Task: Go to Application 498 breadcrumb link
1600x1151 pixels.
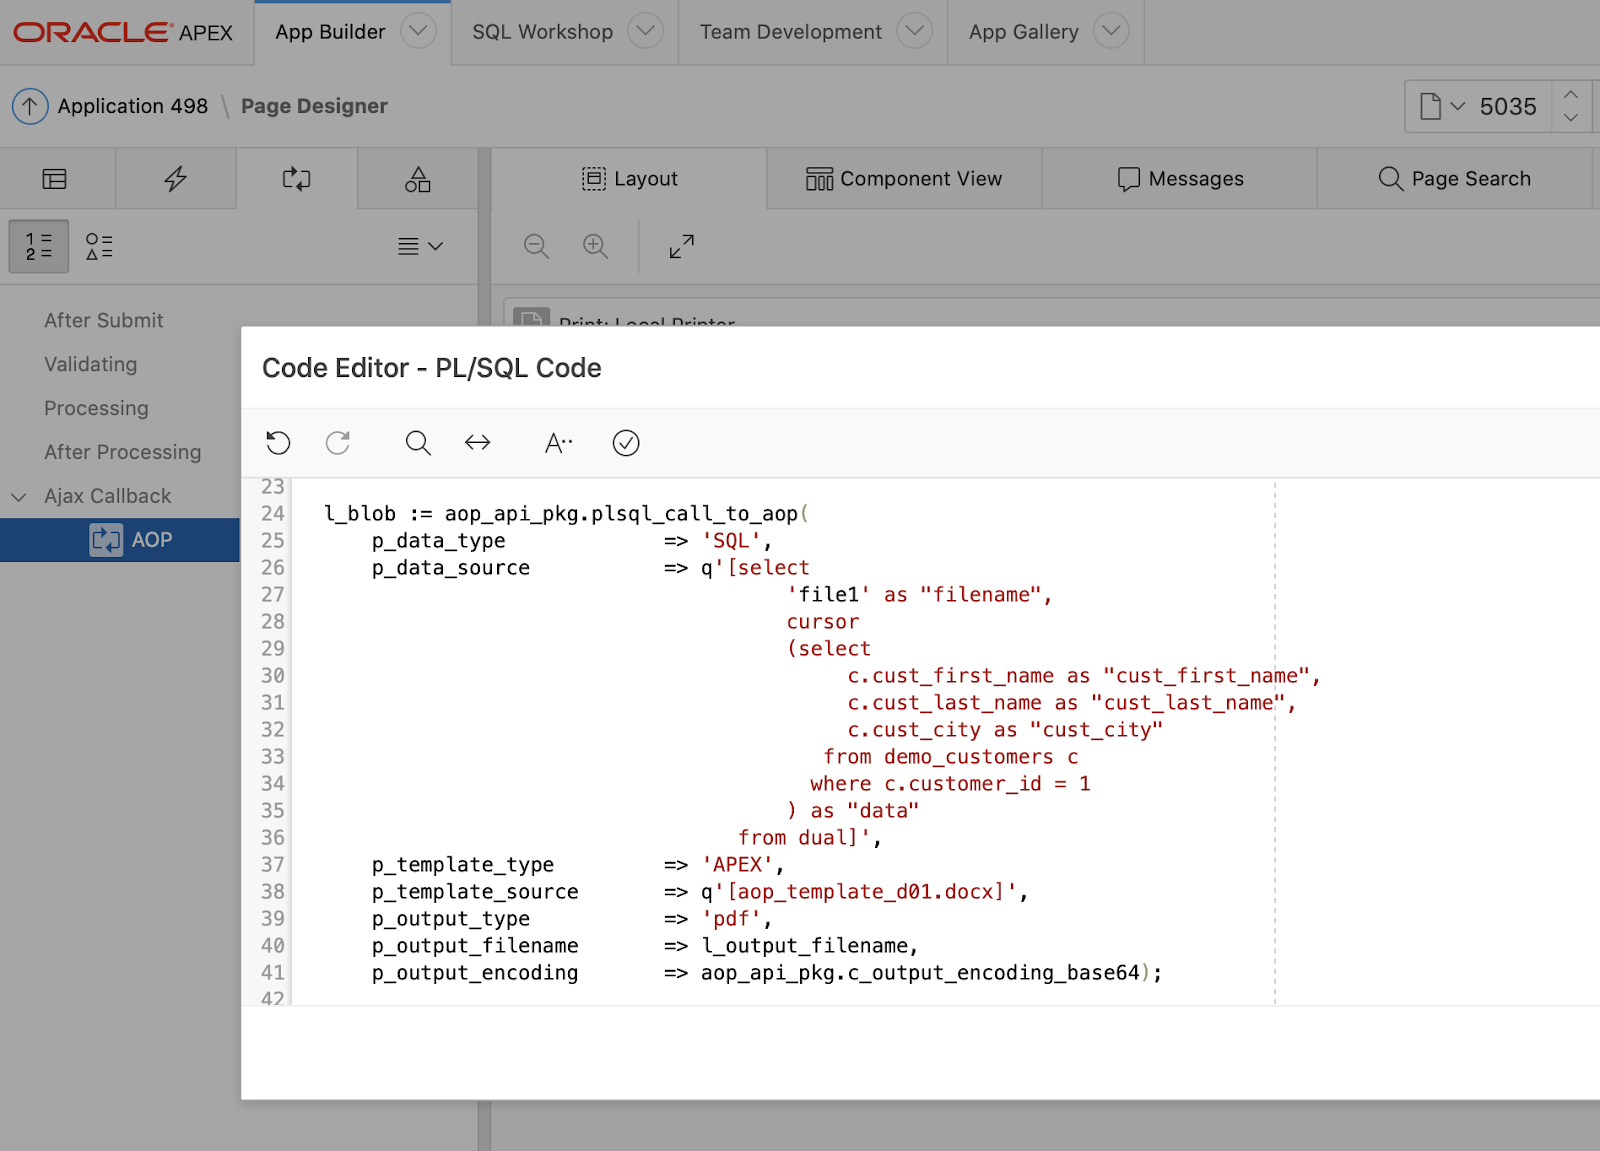Action: 133,106
